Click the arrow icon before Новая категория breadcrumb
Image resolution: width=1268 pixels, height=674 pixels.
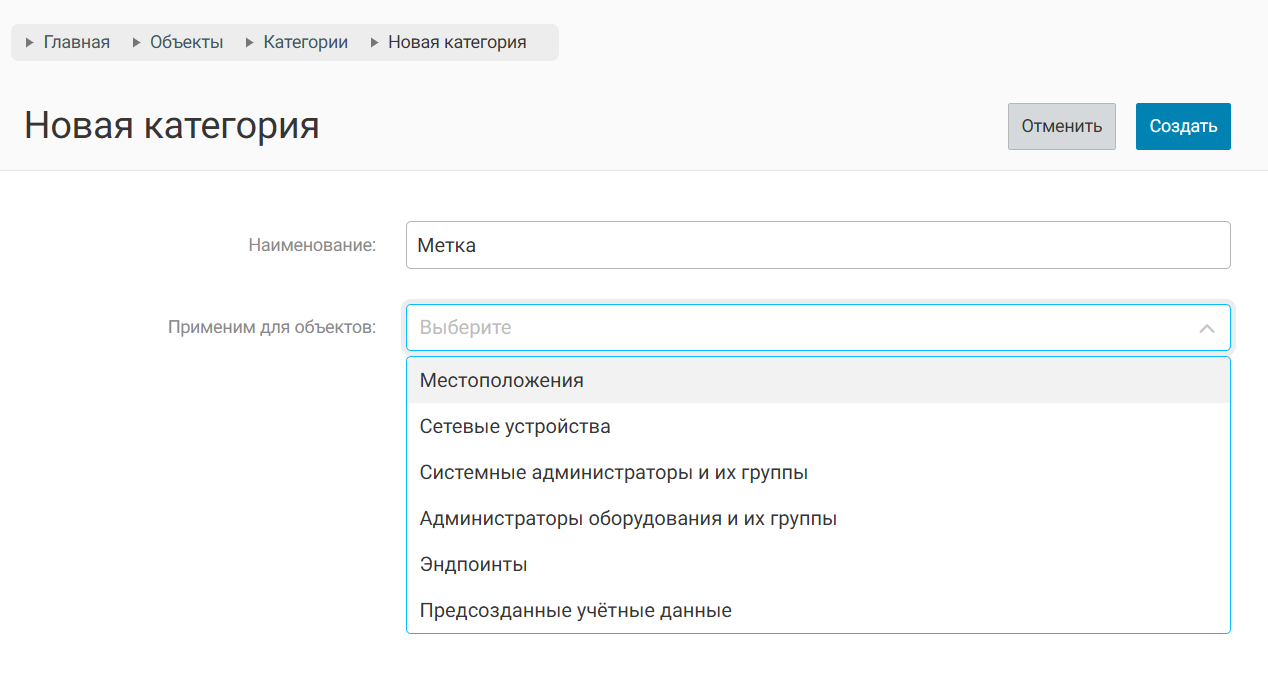coord(375,43)
